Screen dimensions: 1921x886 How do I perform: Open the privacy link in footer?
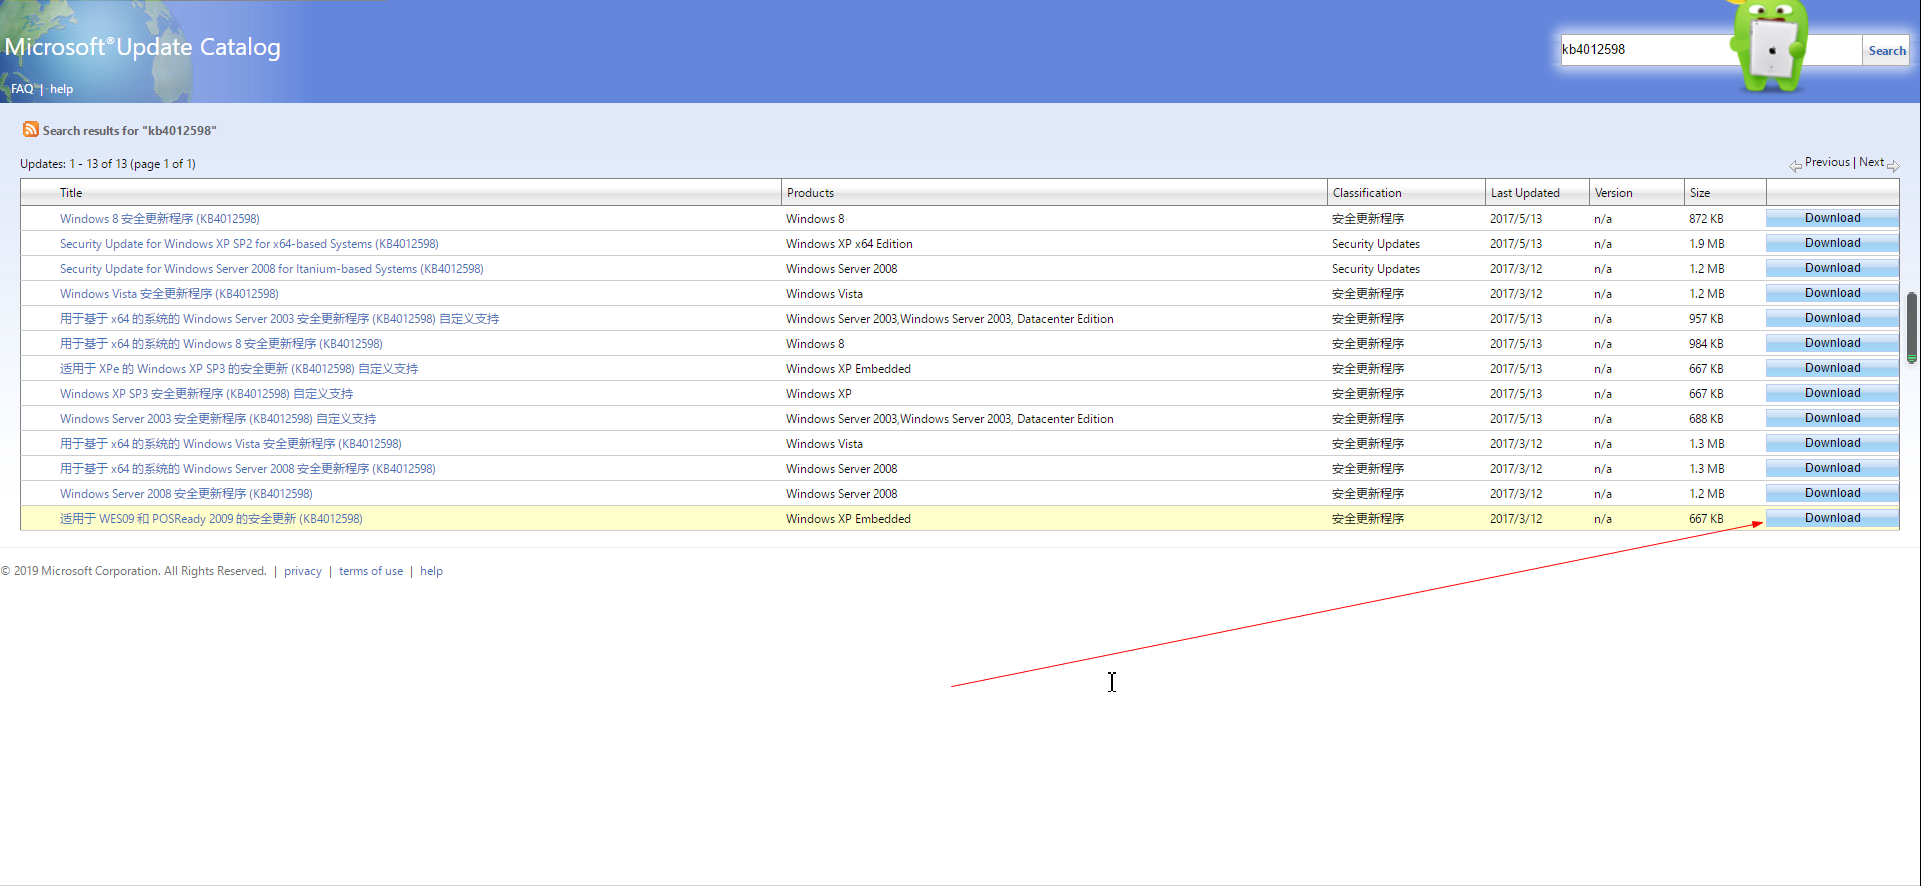coord(302,571)
